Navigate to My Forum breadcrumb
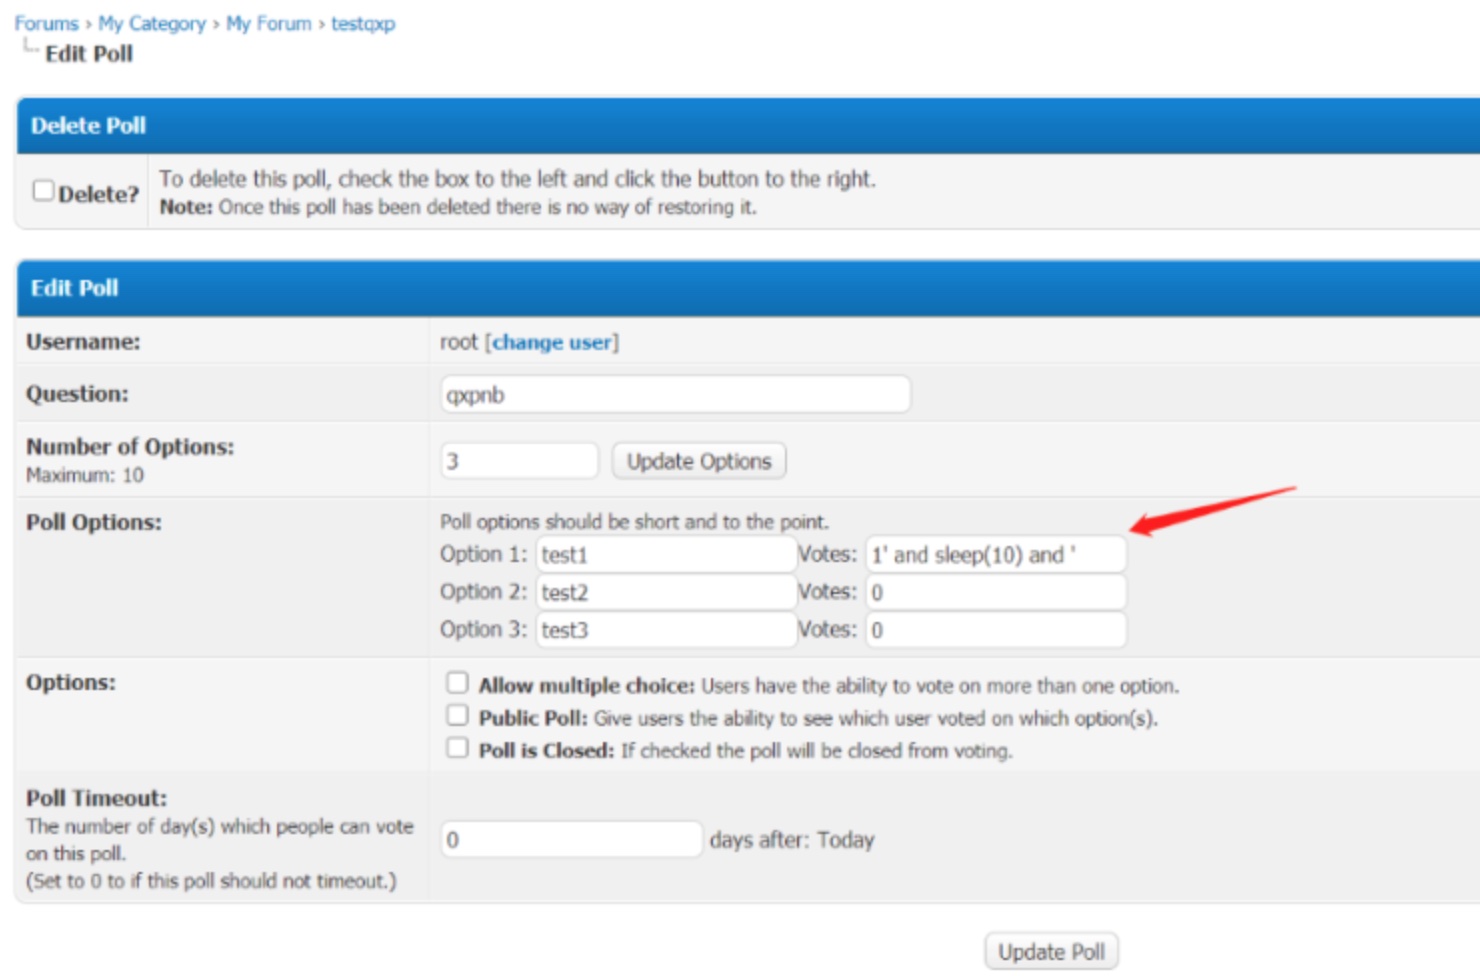The image size is (1480, 976). point(269,23)
